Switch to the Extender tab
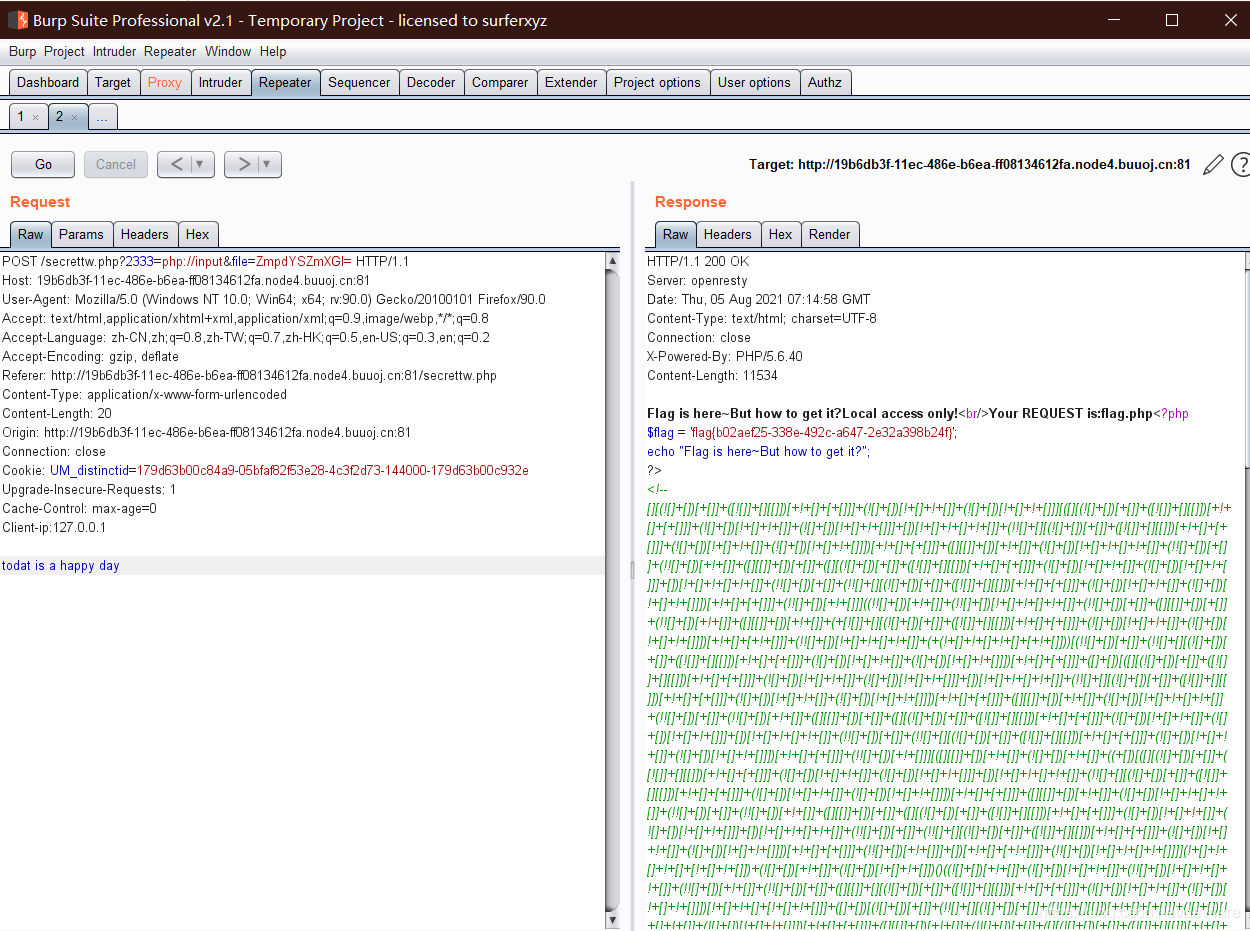This screenshot has width=1250, height=931. pos(571,83)
